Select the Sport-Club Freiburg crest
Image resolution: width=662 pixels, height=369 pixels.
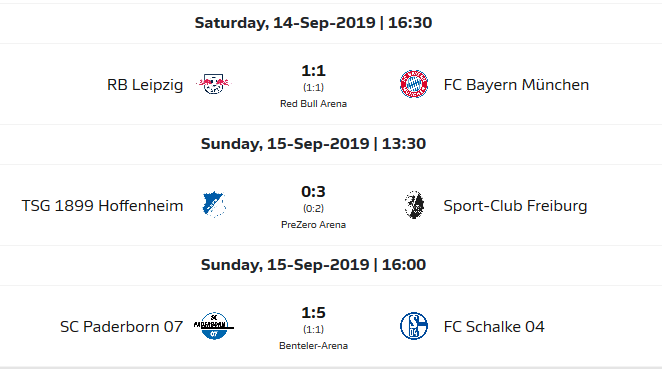414,205
